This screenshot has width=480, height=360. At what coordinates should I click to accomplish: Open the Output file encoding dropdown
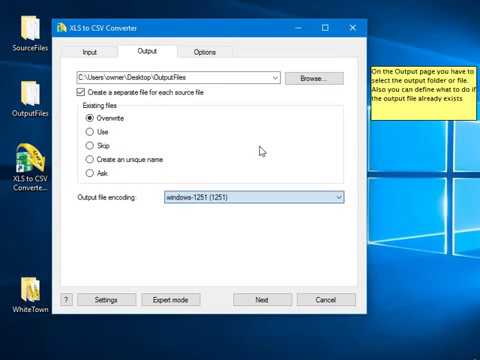pyautogui.click(x=254, y=197)
